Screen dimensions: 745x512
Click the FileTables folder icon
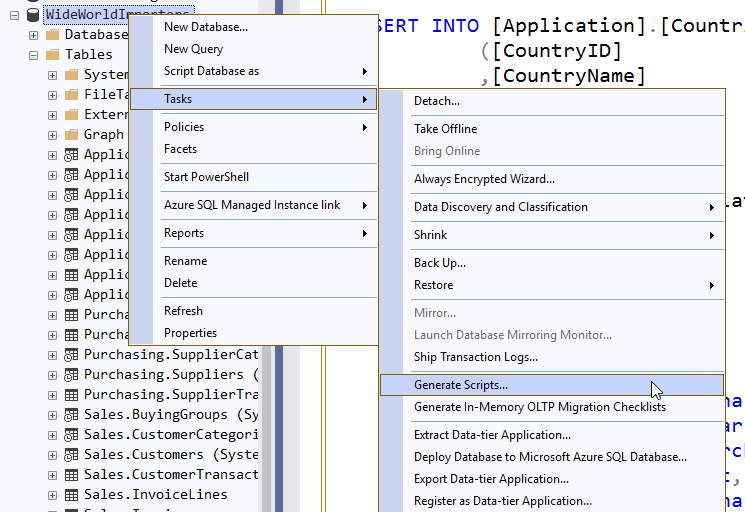71,95
